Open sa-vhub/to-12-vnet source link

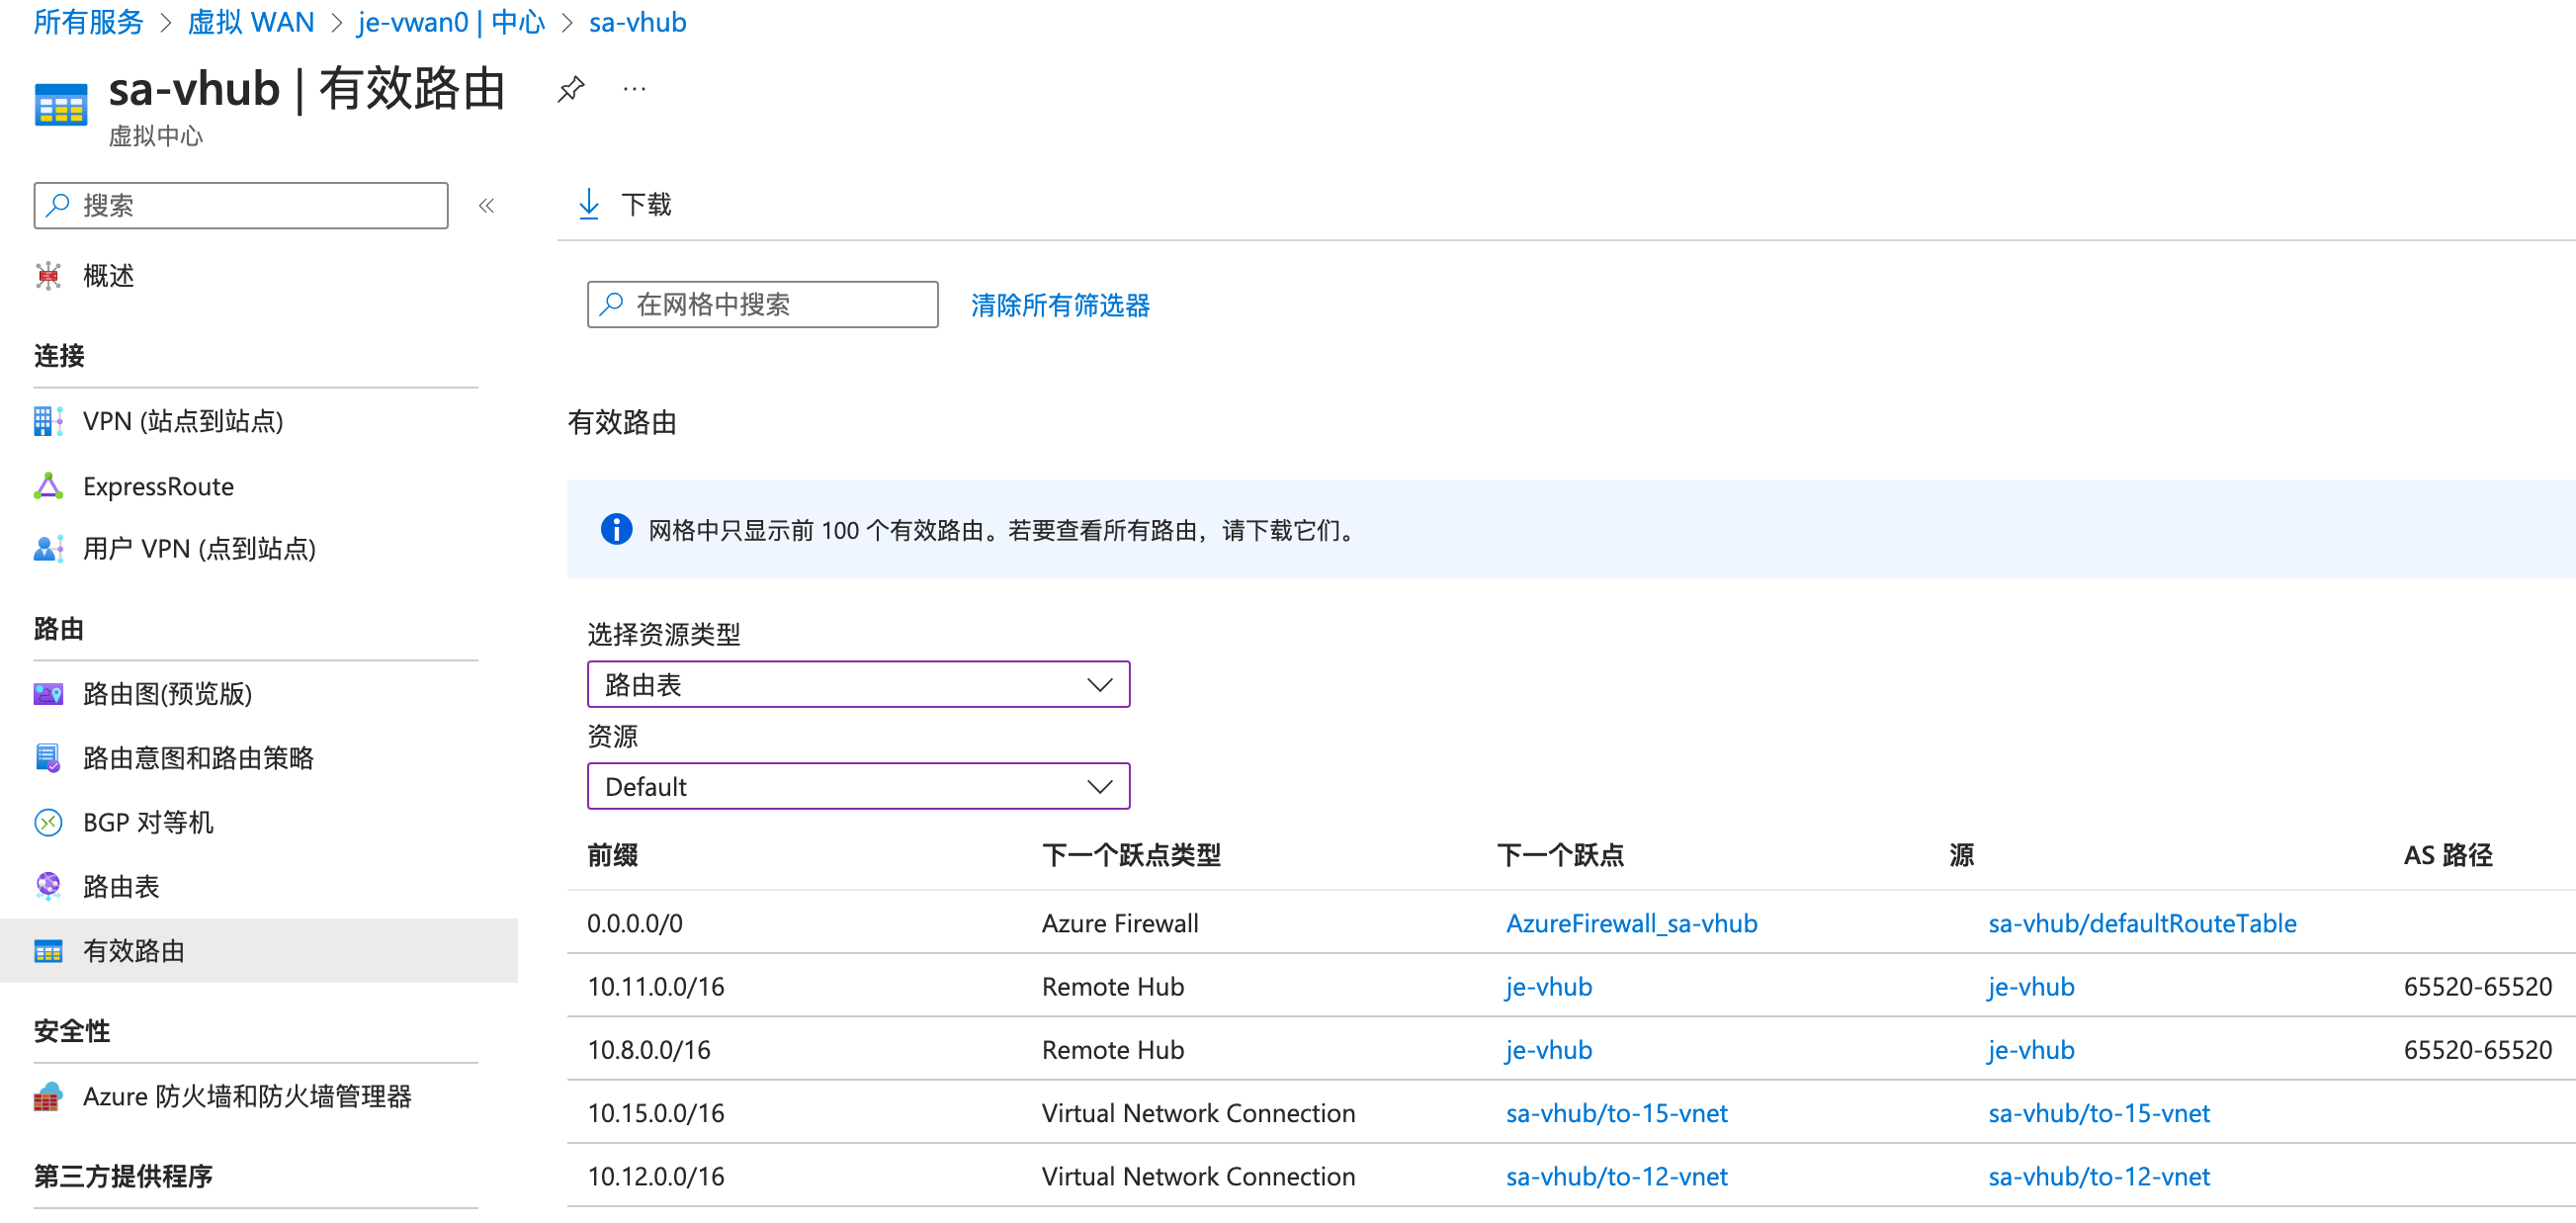pos(2099,1177)
